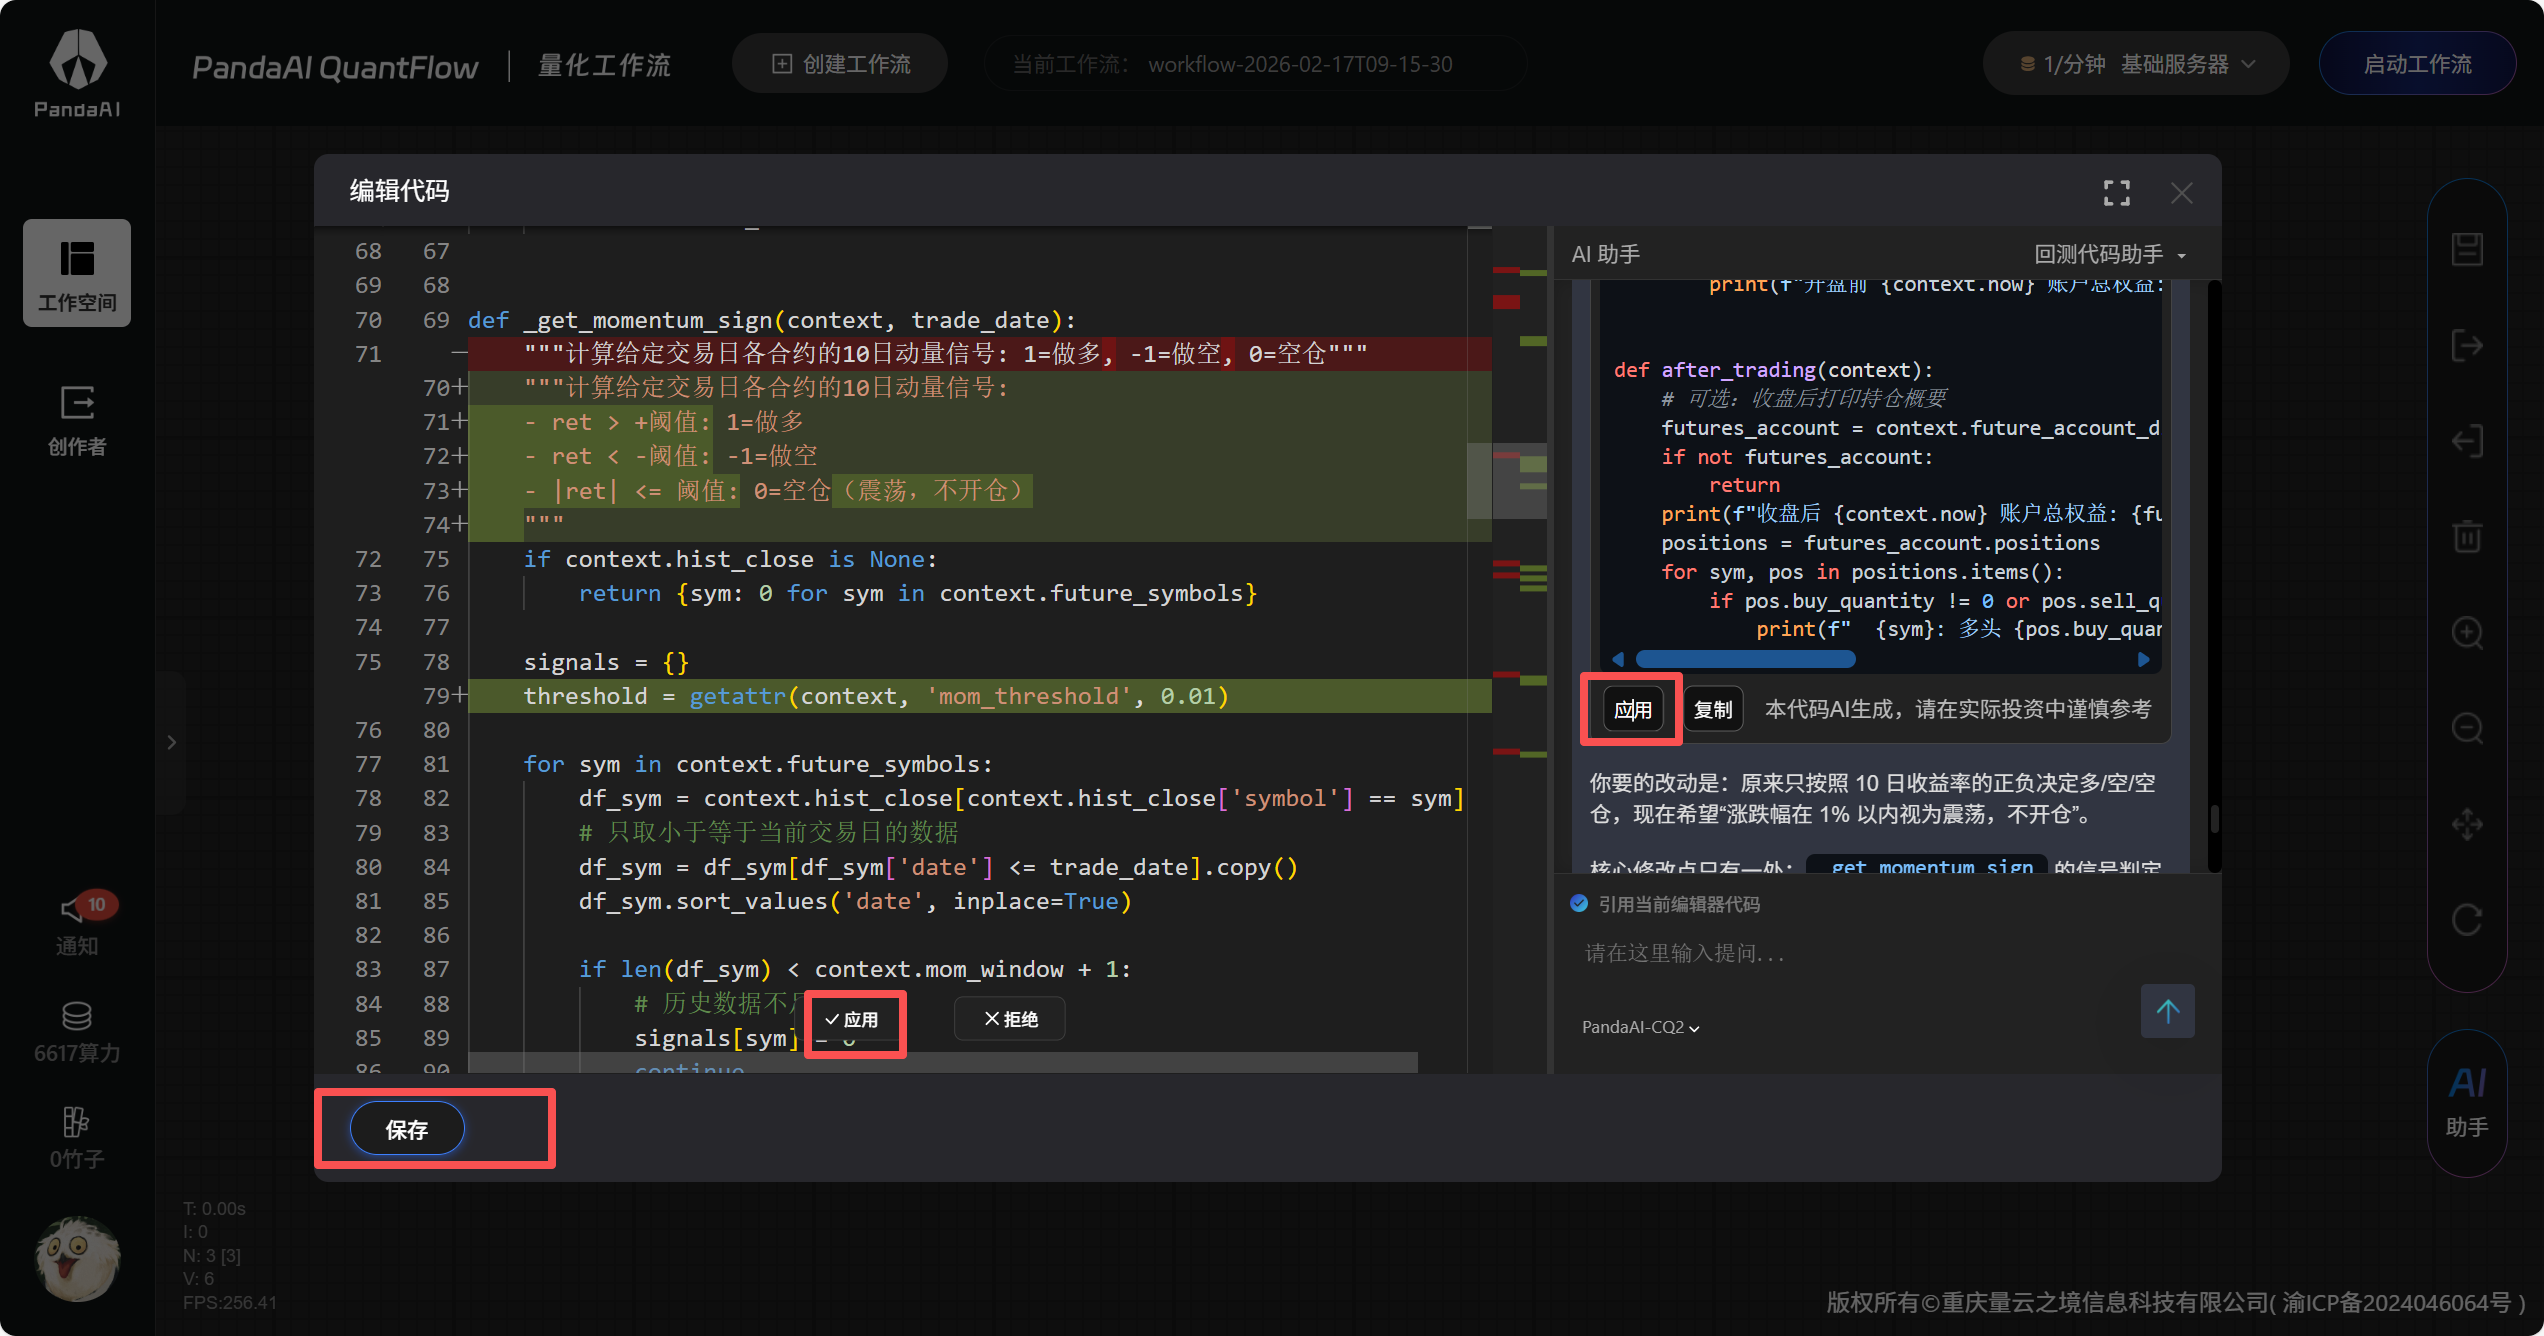
Task: Open the 回测代码助手 assistant type dropdown
Action: pos(2110,254)
